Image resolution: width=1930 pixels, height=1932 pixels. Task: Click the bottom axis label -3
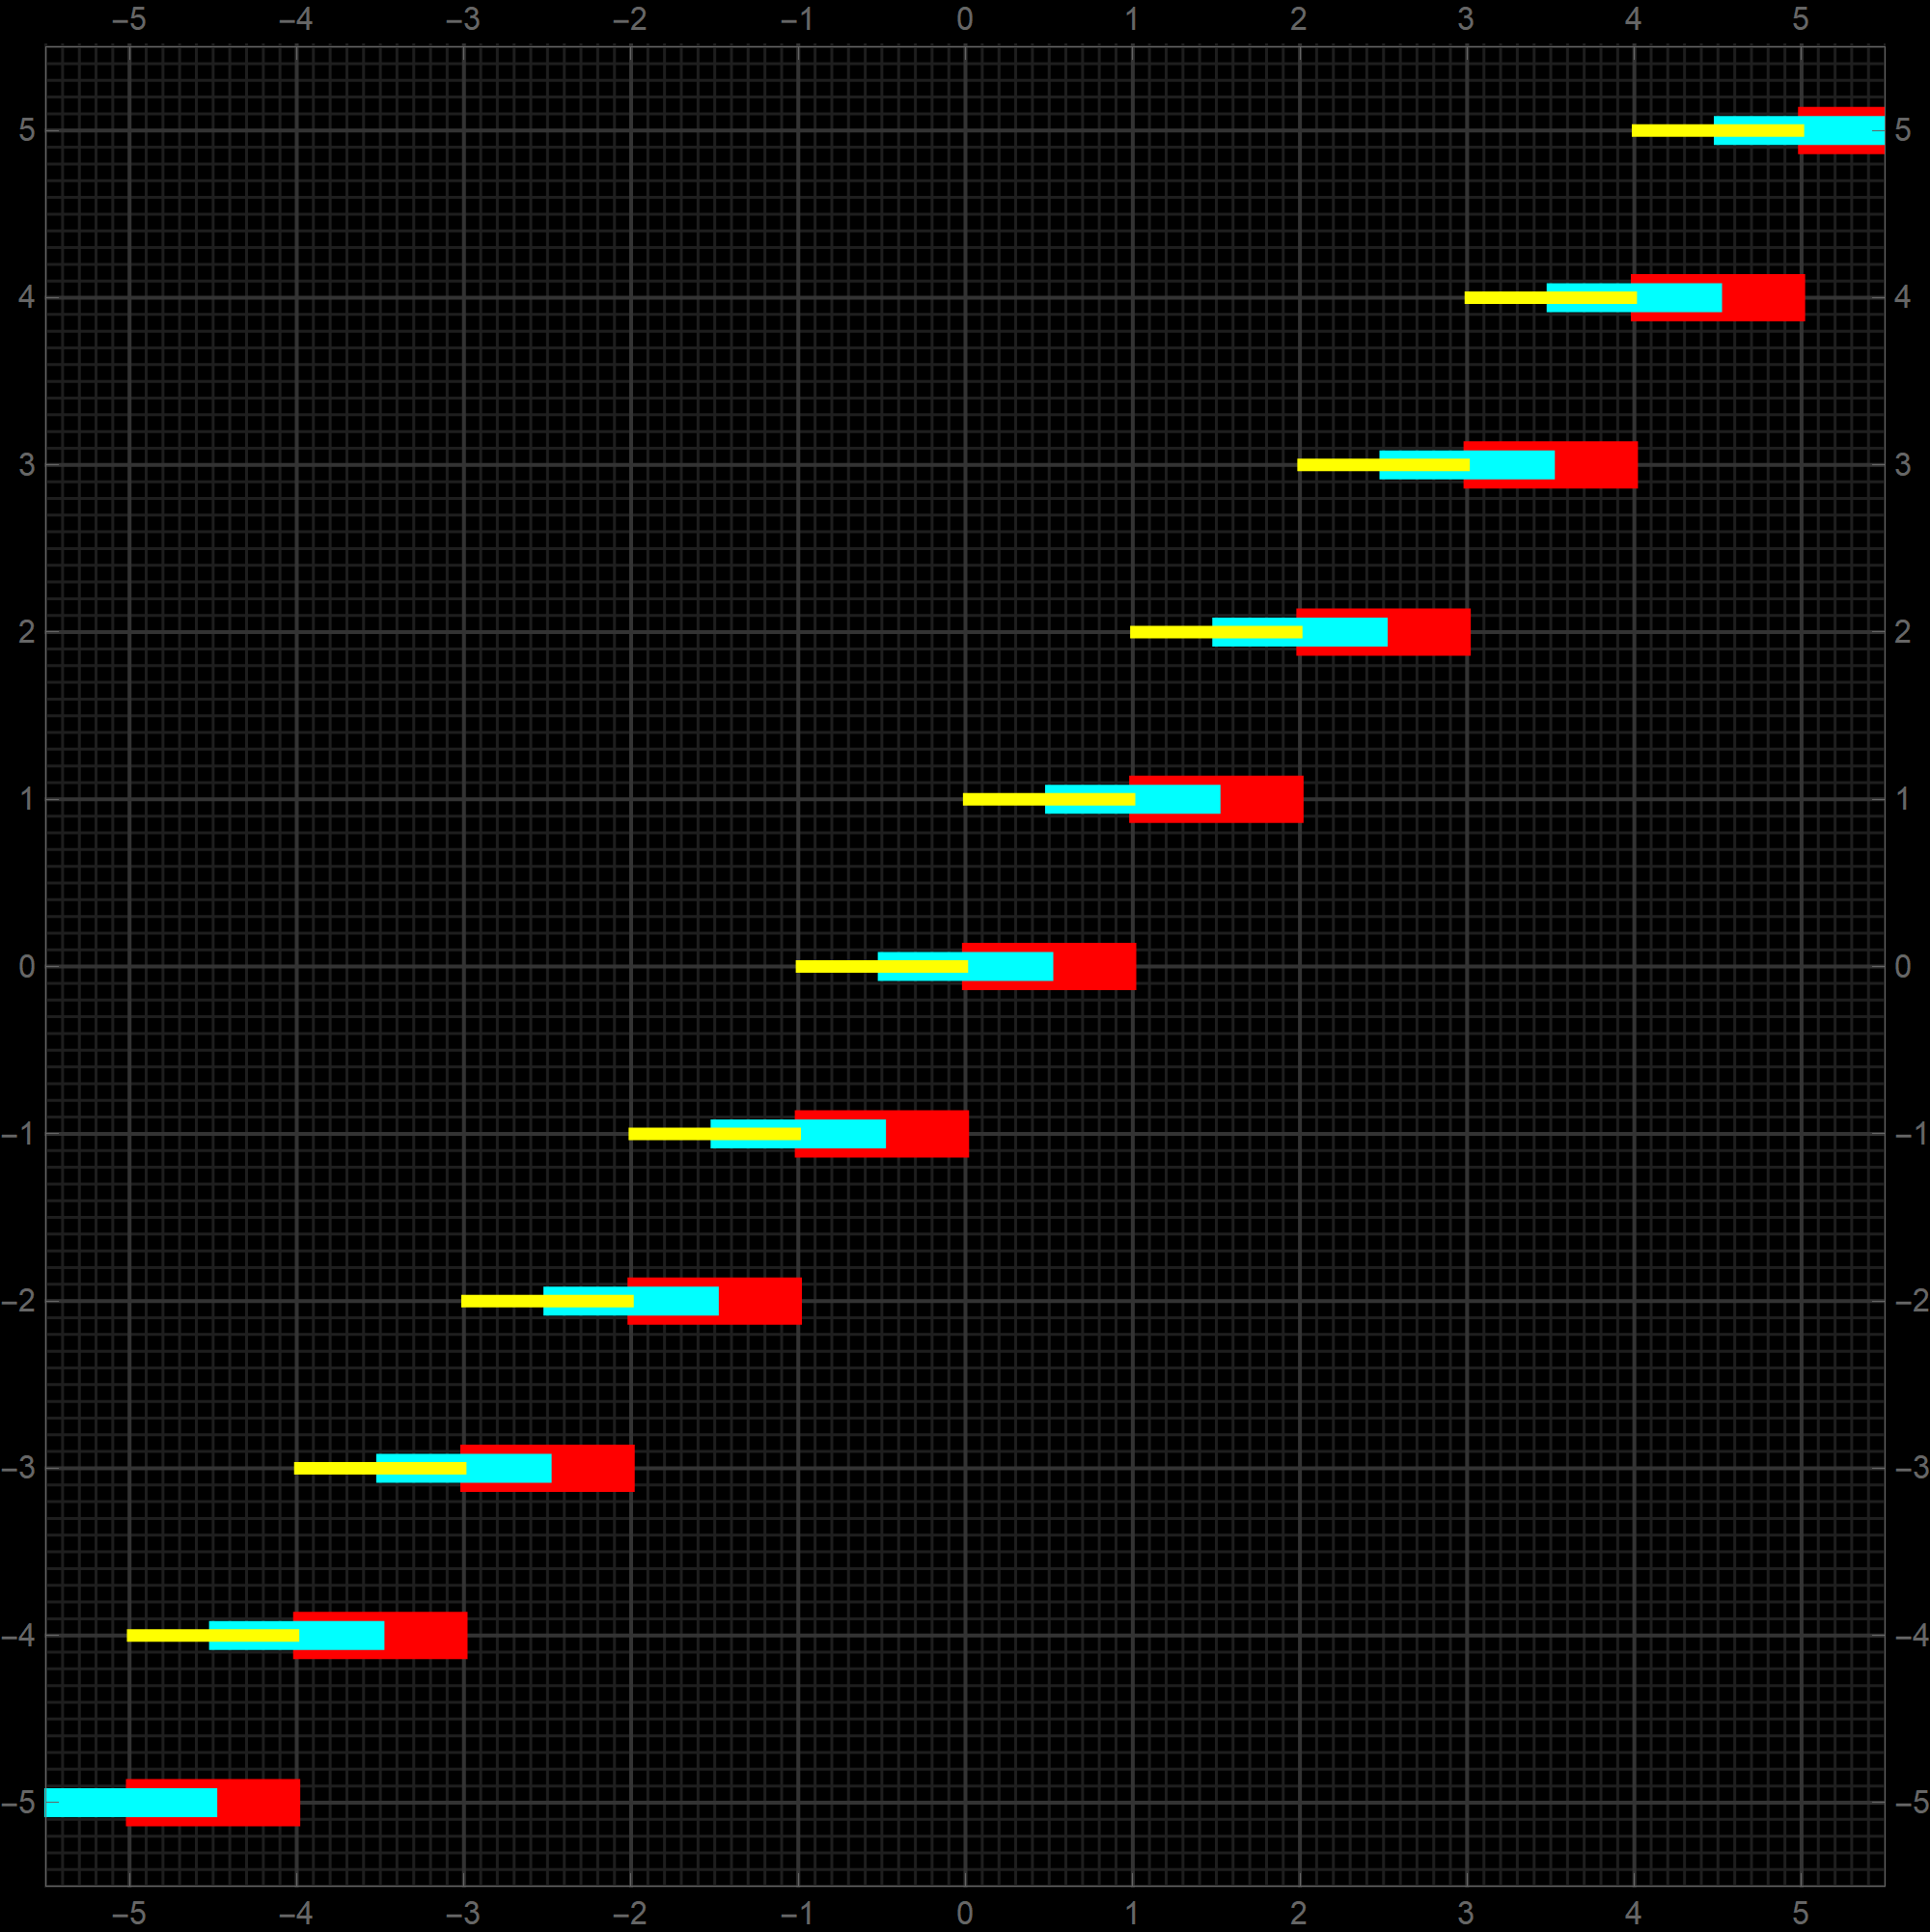tap(463, 1913)
